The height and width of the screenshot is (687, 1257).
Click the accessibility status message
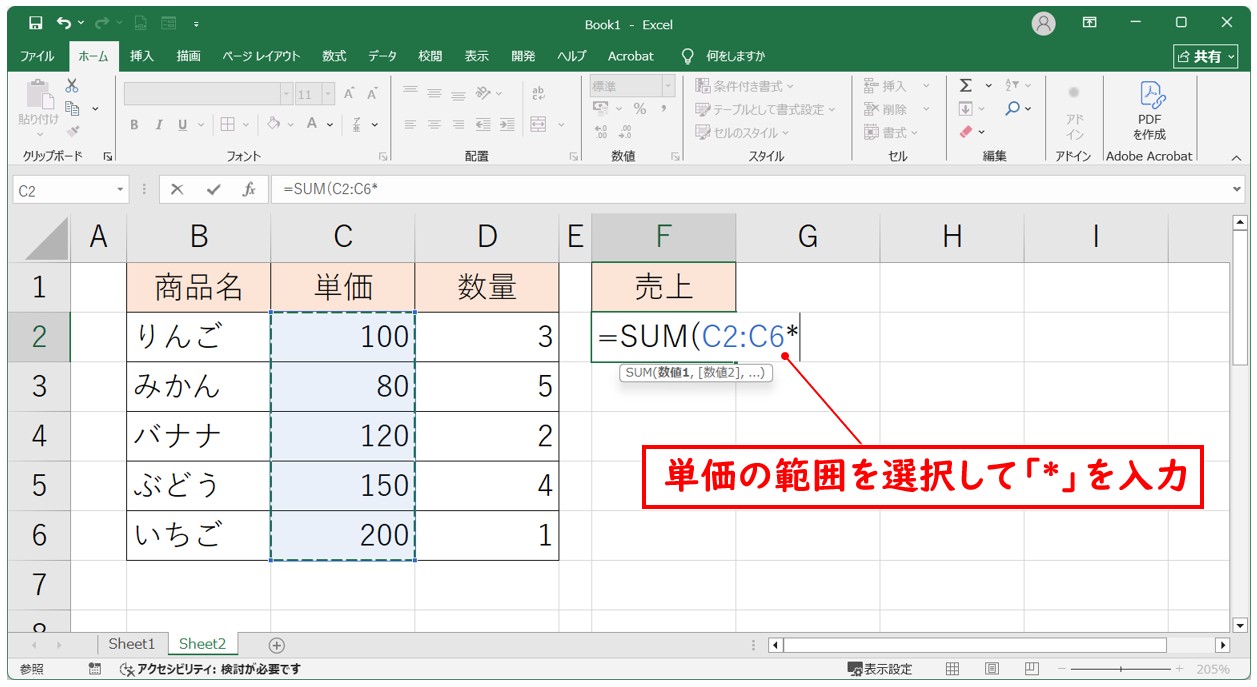point(210,669)
